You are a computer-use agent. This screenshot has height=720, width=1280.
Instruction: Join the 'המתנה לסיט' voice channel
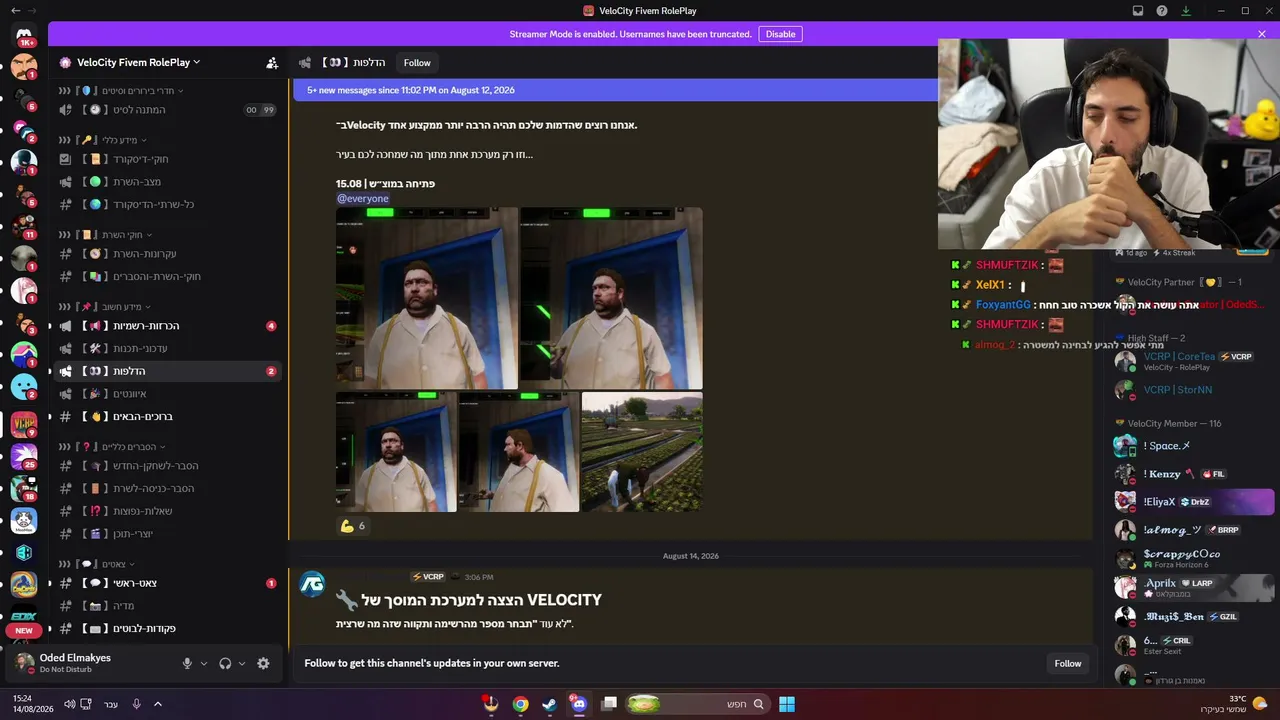pyautogui.click(x=167, y=110)
